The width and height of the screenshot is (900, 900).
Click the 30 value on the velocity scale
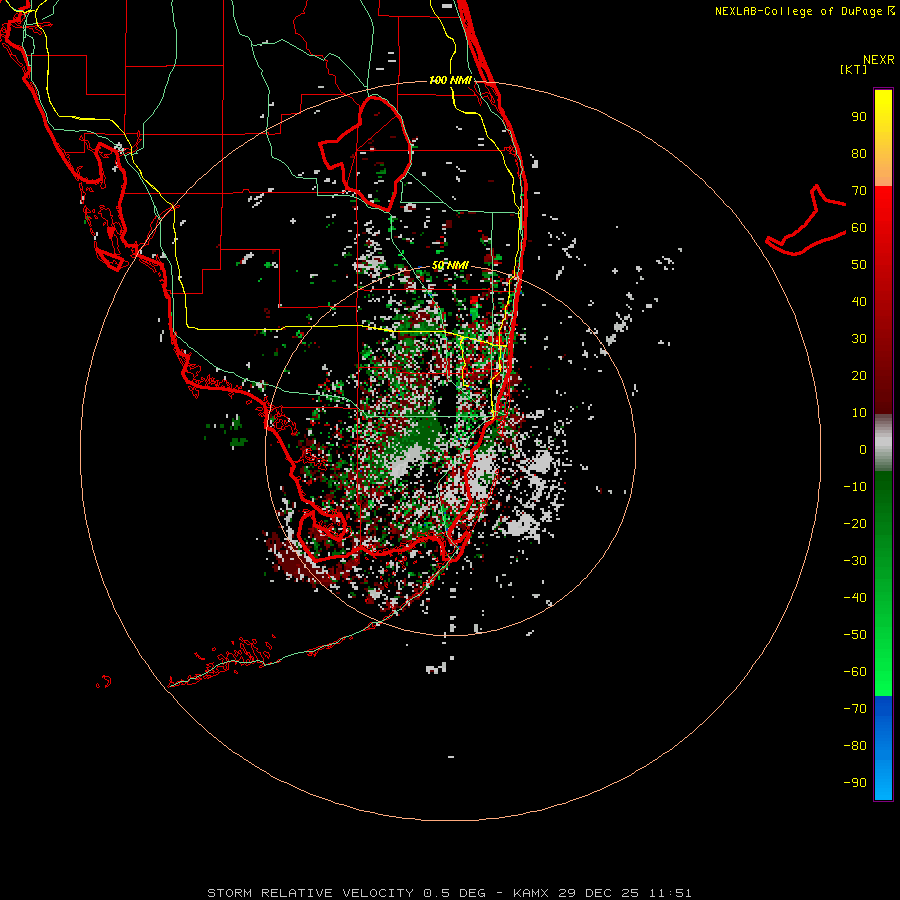[859, 339]
